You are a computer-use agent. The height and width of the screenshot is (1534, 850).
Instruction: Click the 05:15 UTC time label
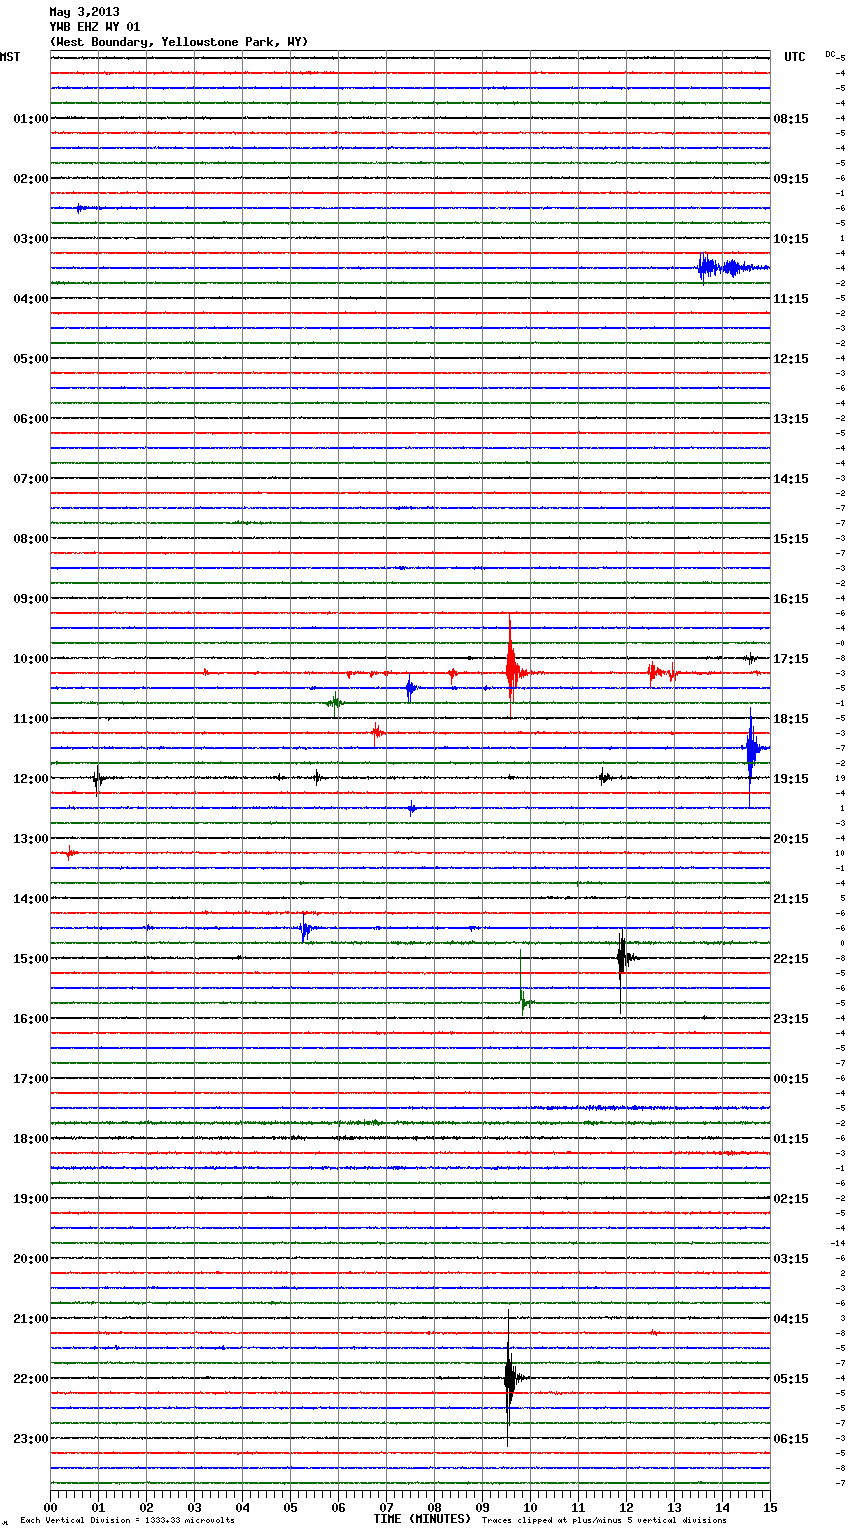click(791, 1379)
